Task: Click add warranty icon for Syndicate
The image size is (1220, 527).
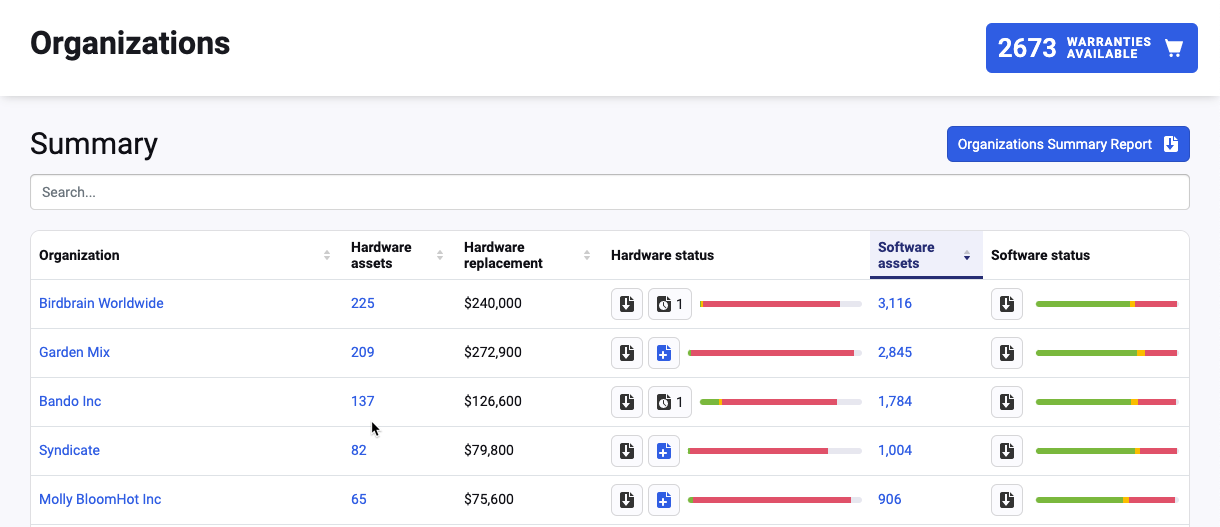Action: 663,451
